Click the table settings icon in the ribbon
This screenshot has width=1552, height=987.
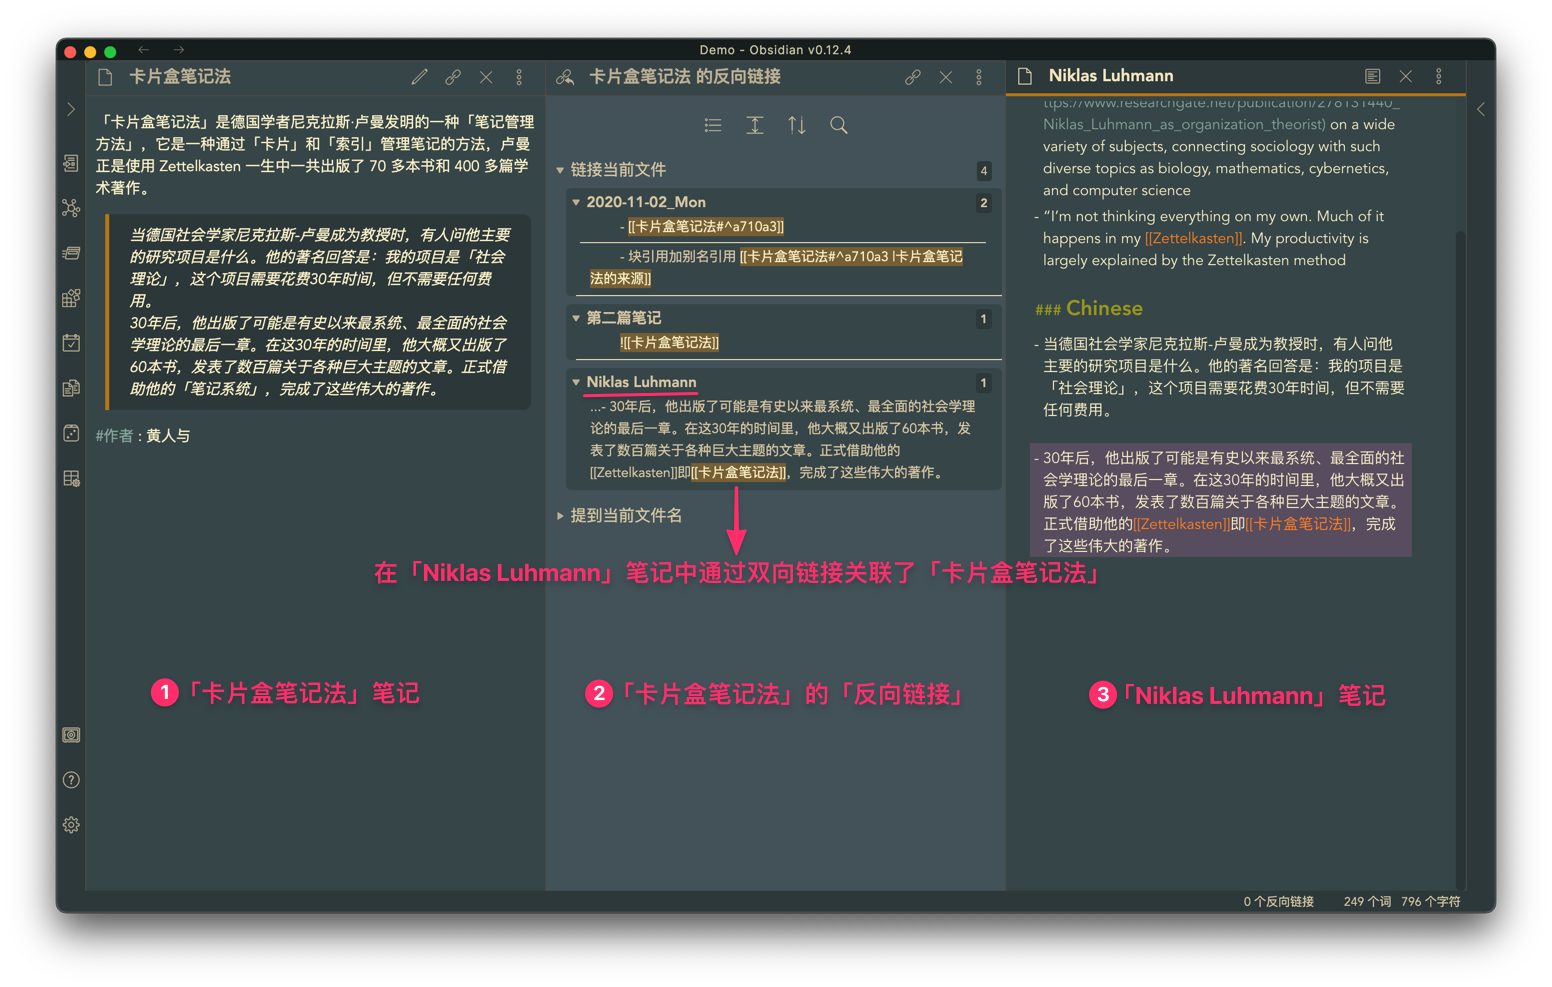click(x=71, y=479)
